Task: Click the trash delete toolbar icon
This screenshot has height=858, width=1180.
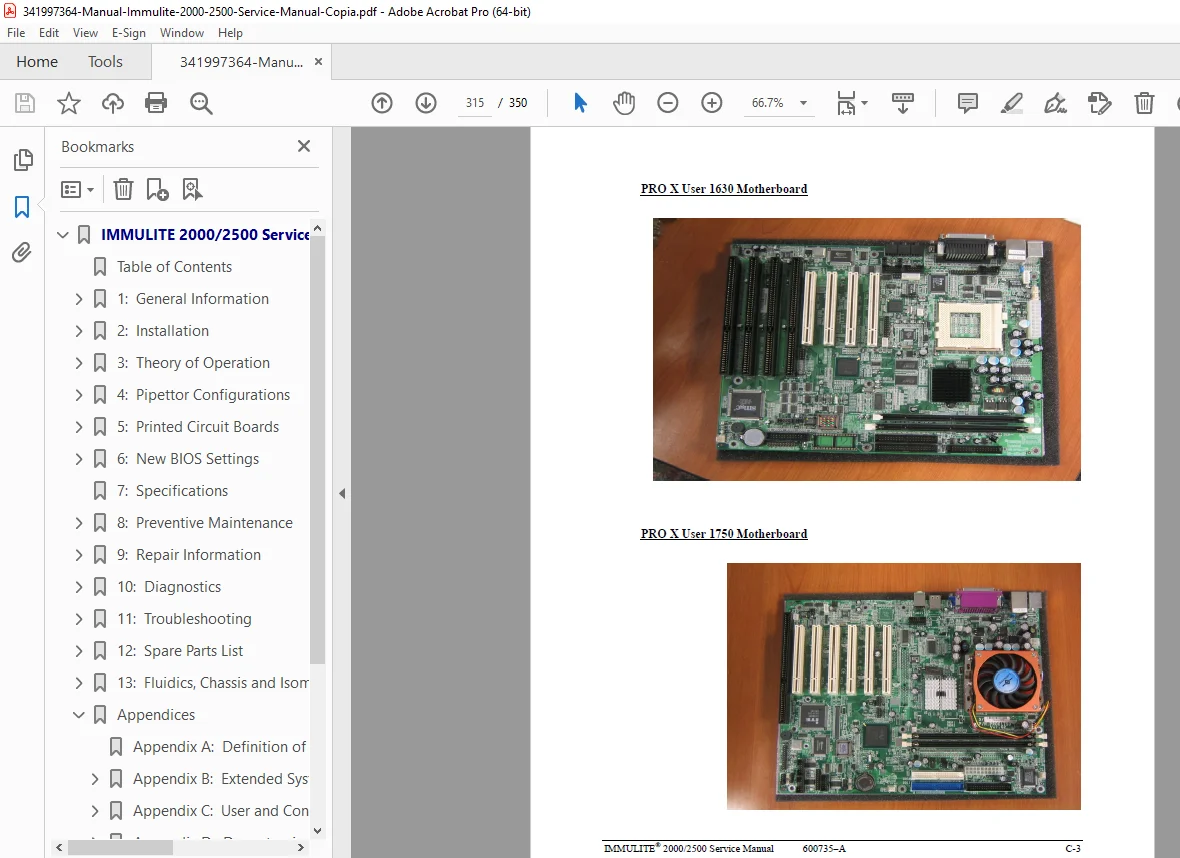Action: point(1144,103)
